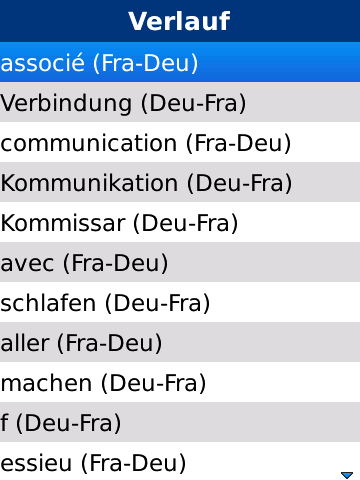Select Kommunikation from the history list

pos(180,182)
